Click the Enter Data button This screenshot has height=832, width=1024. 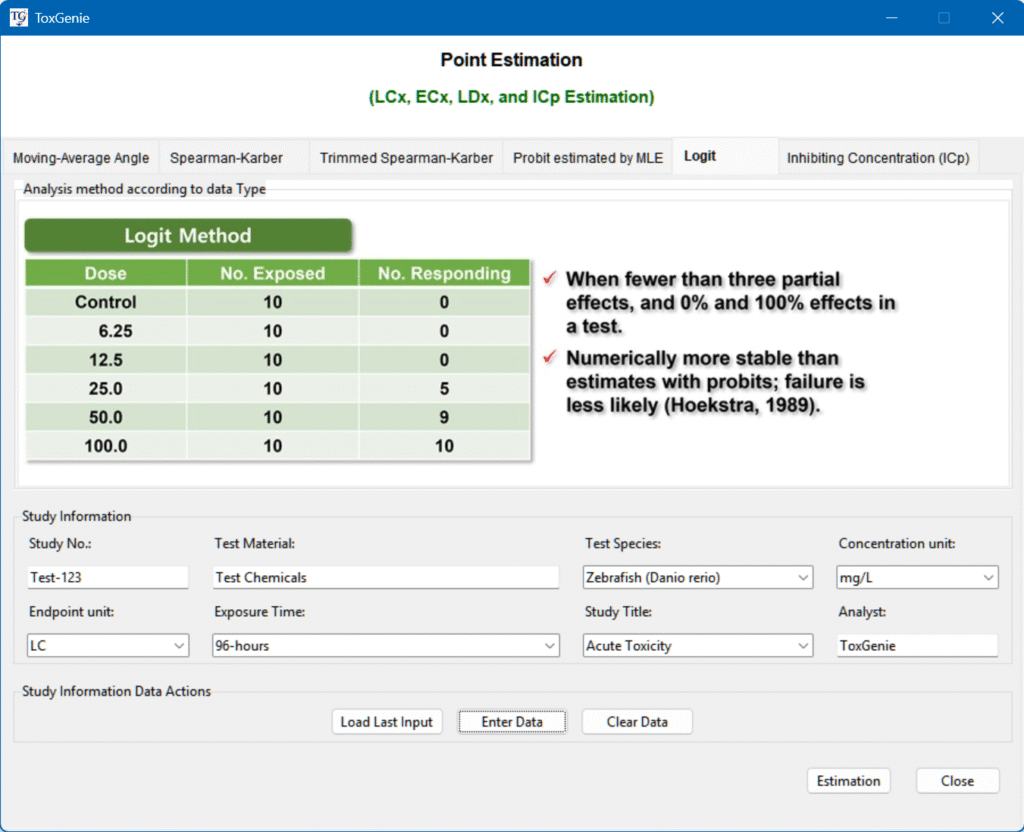click(x=512, y=722)
